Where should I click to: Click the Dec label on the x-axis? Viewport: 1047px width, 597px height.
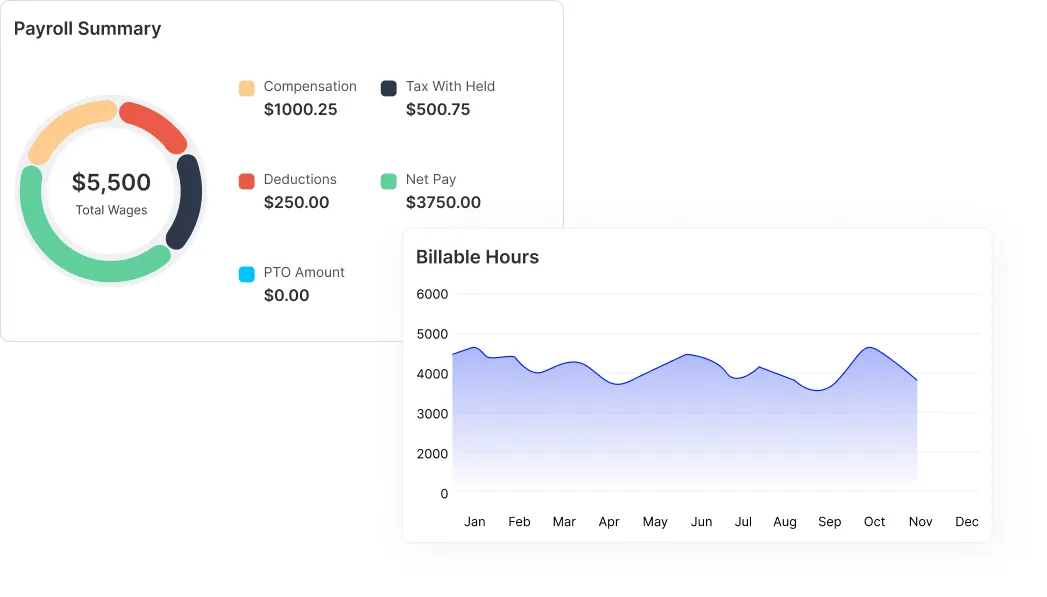click(x=966, y=521)
